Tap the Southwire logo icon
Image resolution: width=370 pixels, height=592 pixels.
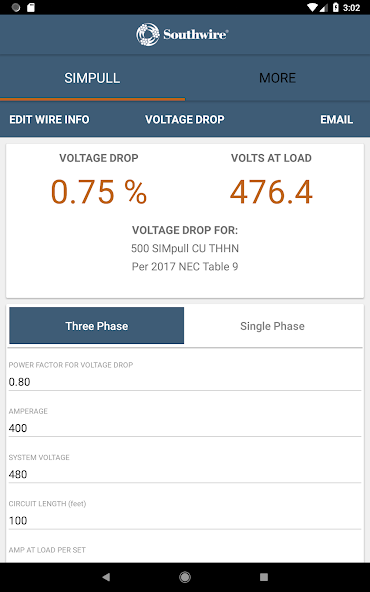pyautogui.click(x=148, y=34)
